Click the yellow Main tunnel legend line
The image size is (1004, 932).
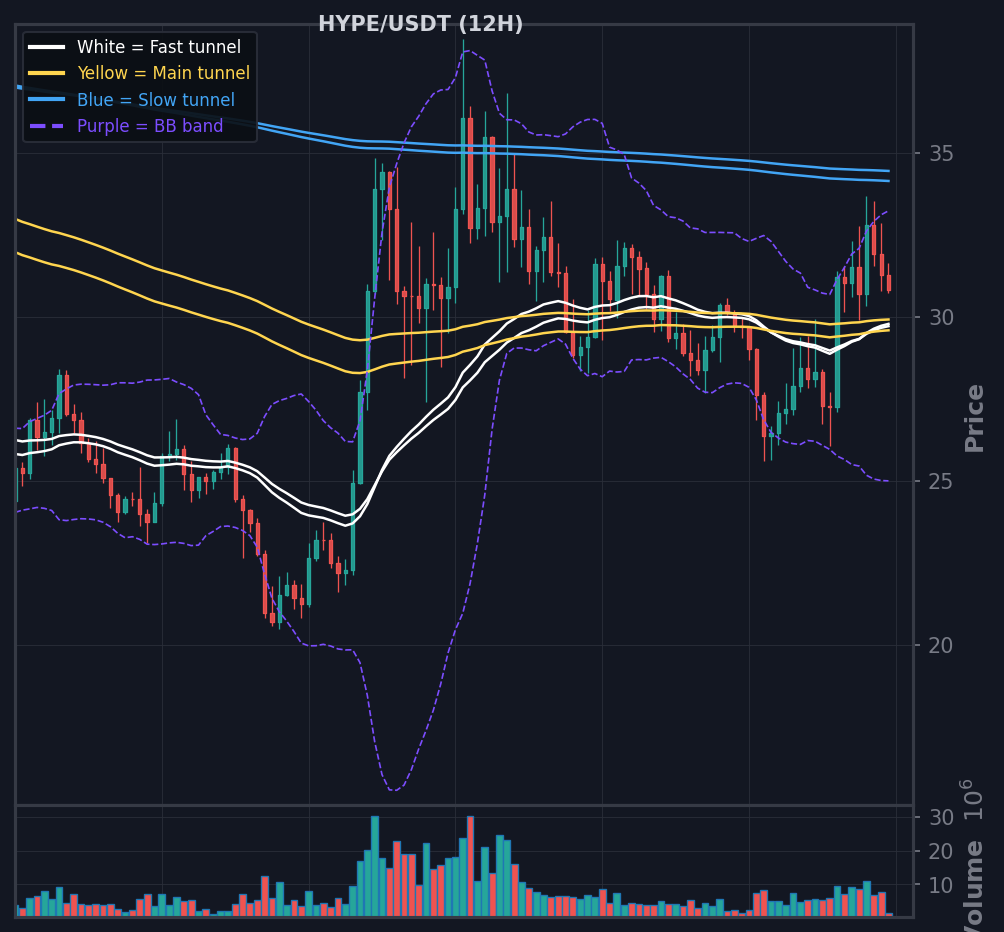point(47,73)
